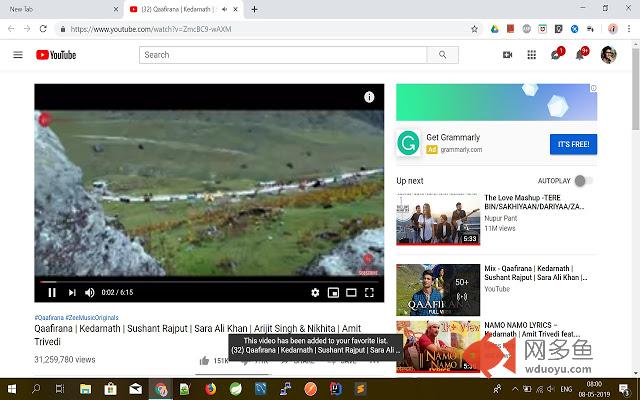Screen dimensions: 640x400
Task: Toggle the Autoplay switch
Action: (x=583, y=180)
